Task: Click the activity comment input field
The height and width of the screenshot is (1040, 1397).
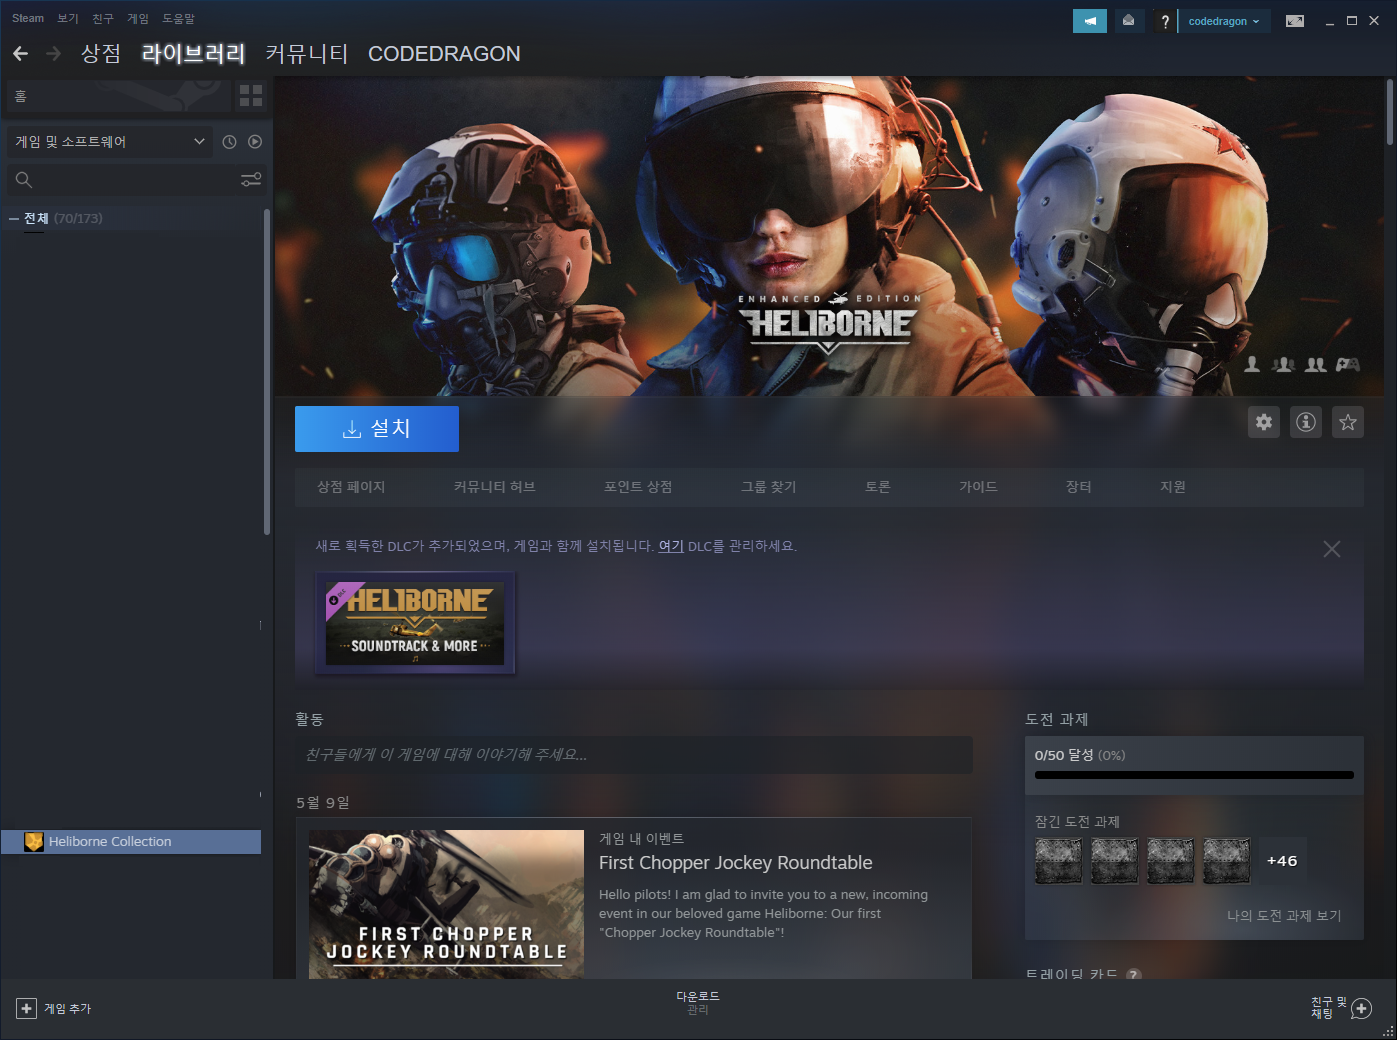Action: pyautogui.click(x=634, y=755)
